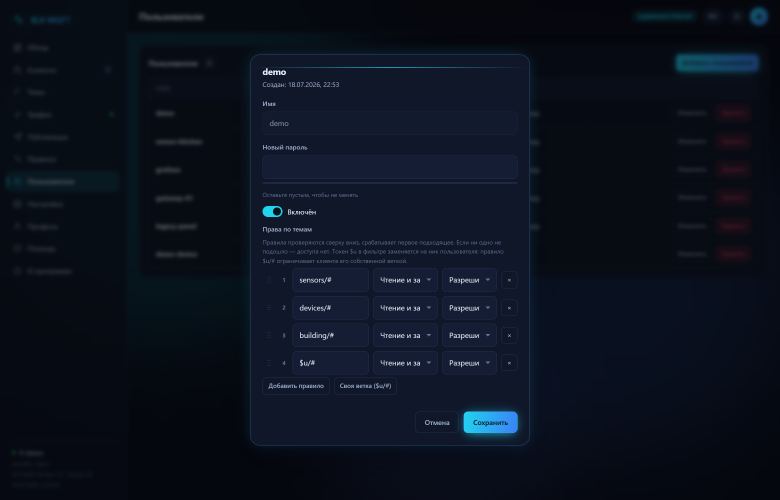Open Разреши dropdown for sensors/# rule
Image resolution: width=780 pixels, height=500 pixels.
[x=469, y=280]
